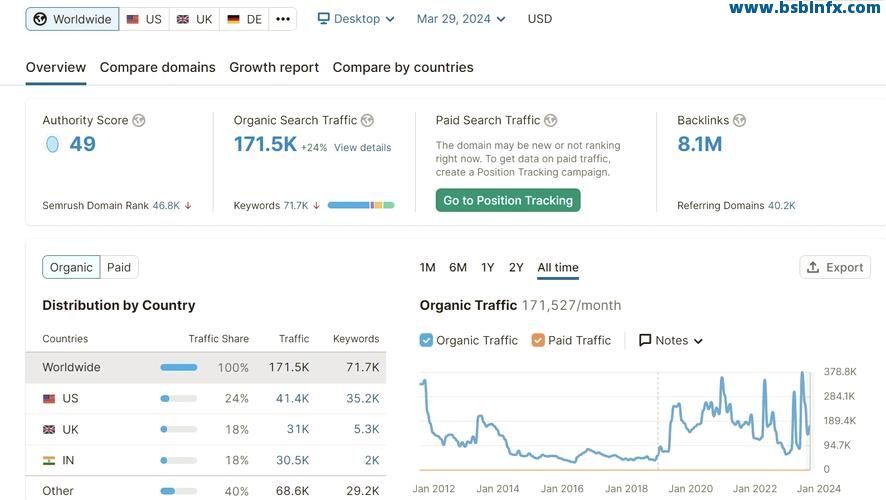The width and height of the screenshot is (886, 500).
Task: Click the View details link
Action: tap(363, 147)
